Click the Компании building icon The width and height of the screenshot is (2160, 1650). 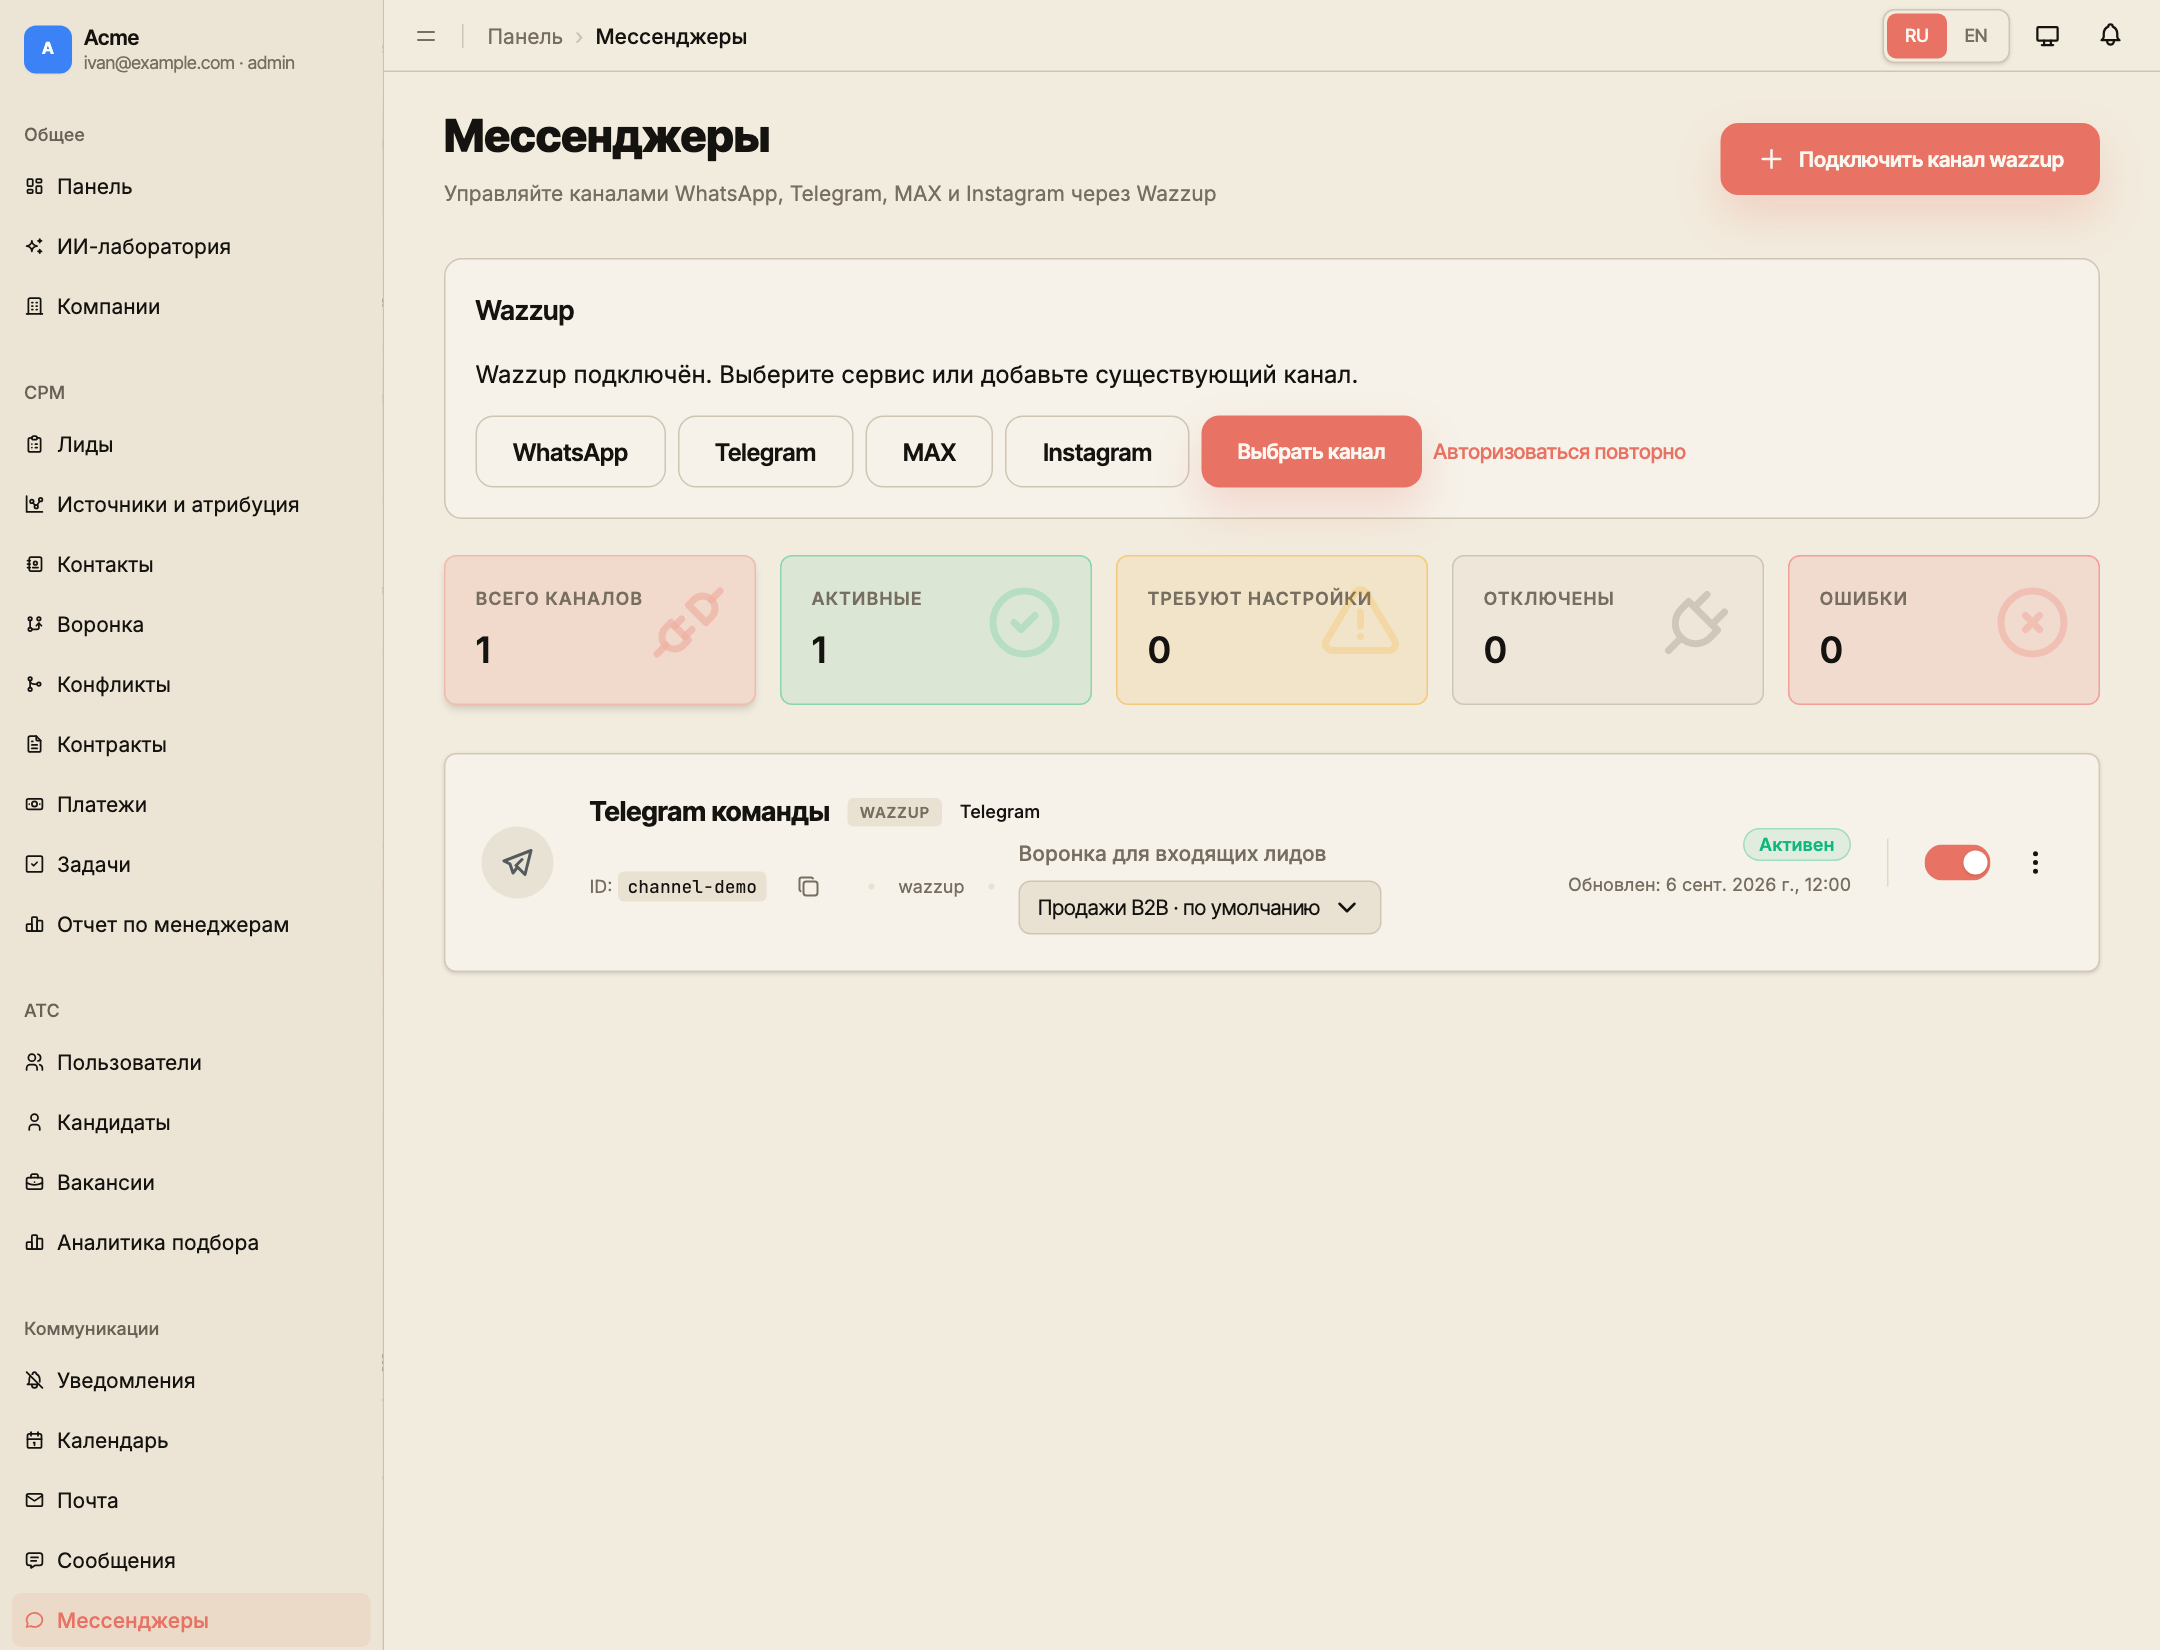35,306
